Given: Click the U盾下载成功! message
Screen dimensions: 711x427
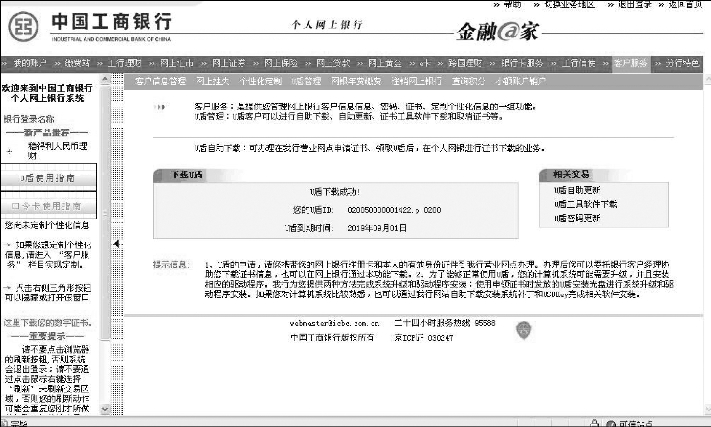Looking at the screenshot, I should tap(335, 192).
